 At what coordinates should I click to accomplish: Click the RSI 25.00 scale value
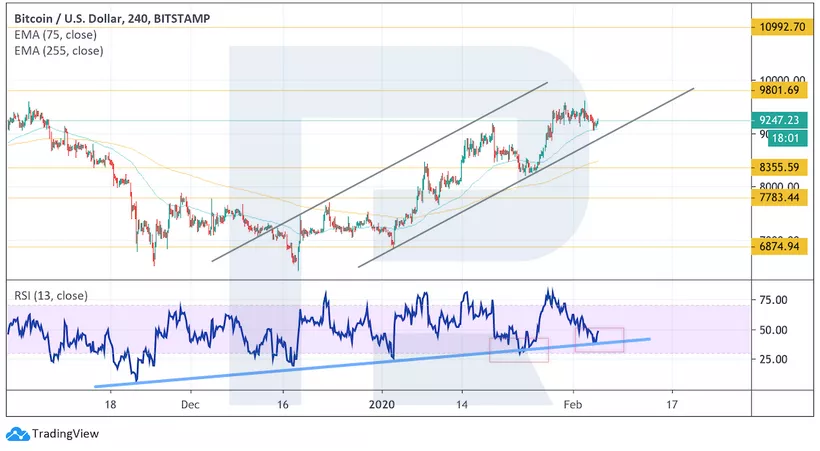click(x=774, y=359)
